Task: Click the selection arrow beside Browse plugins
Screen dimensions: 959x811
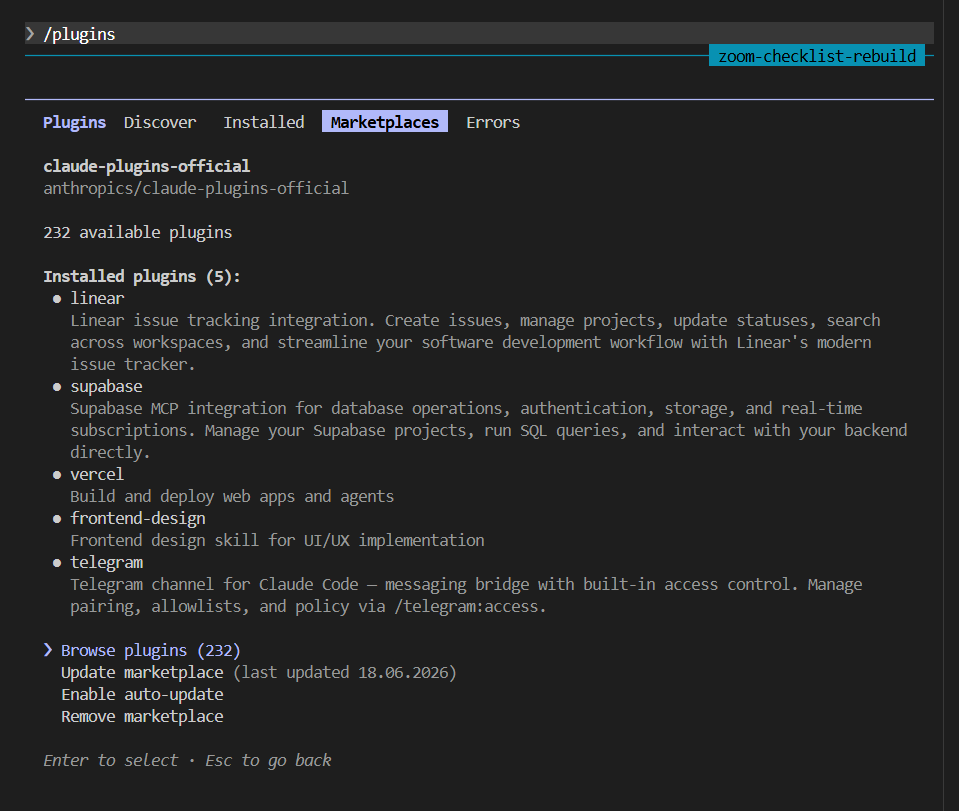Action: pyautogui.click(x=48, y=650)
